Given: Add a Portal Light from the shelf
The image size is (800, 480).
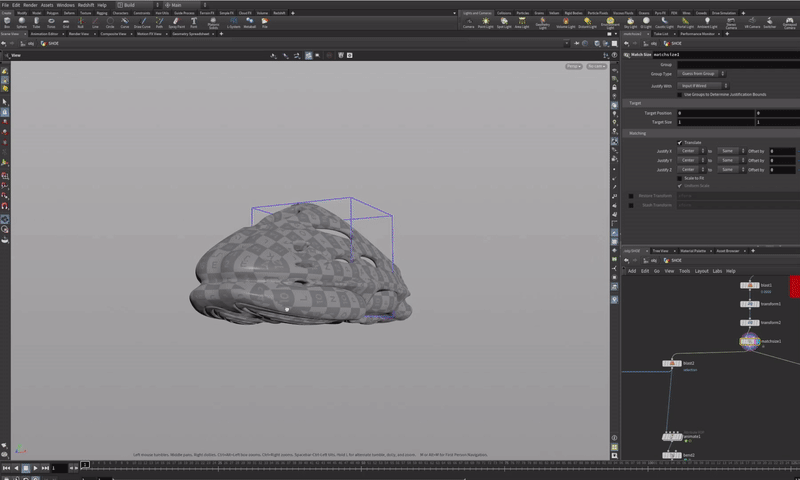Looking at the screenshot, I should tap(685, 22).
